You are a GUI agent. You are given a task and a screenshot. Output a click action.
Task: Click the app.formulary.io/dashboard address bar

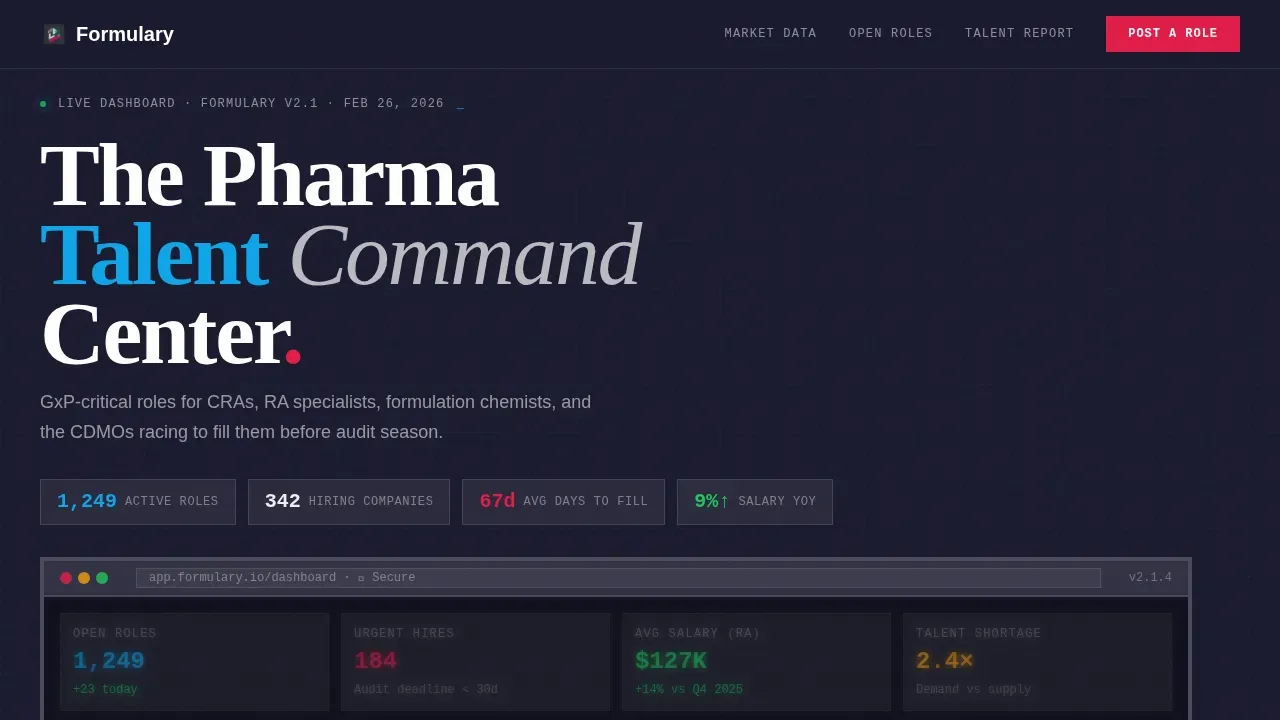[x=618, y=578]
